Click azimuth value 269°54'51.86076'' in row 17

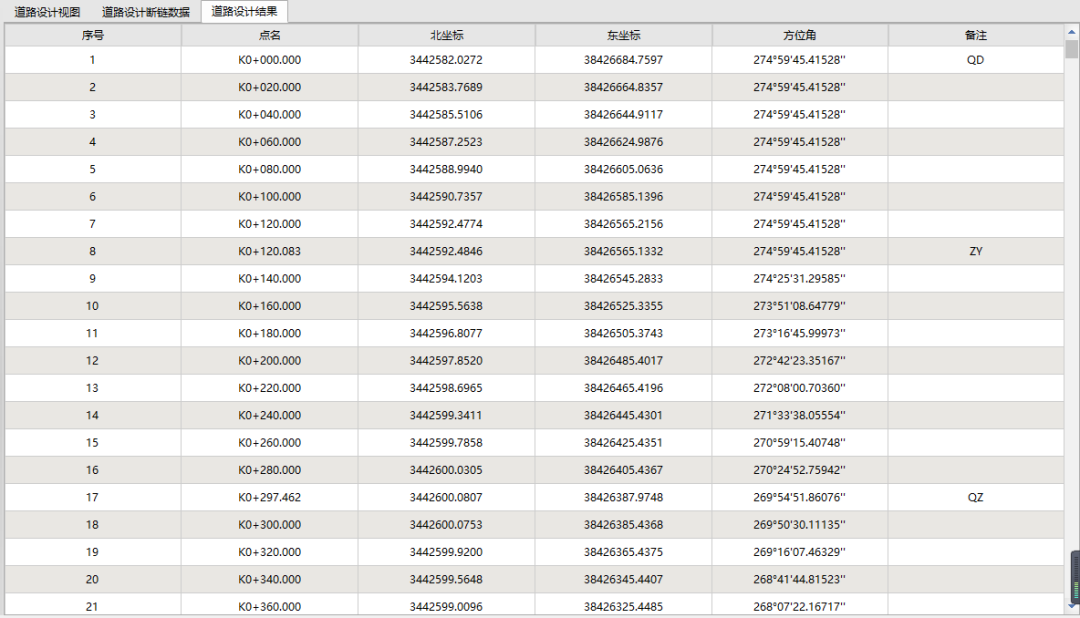tap(800, 497)
